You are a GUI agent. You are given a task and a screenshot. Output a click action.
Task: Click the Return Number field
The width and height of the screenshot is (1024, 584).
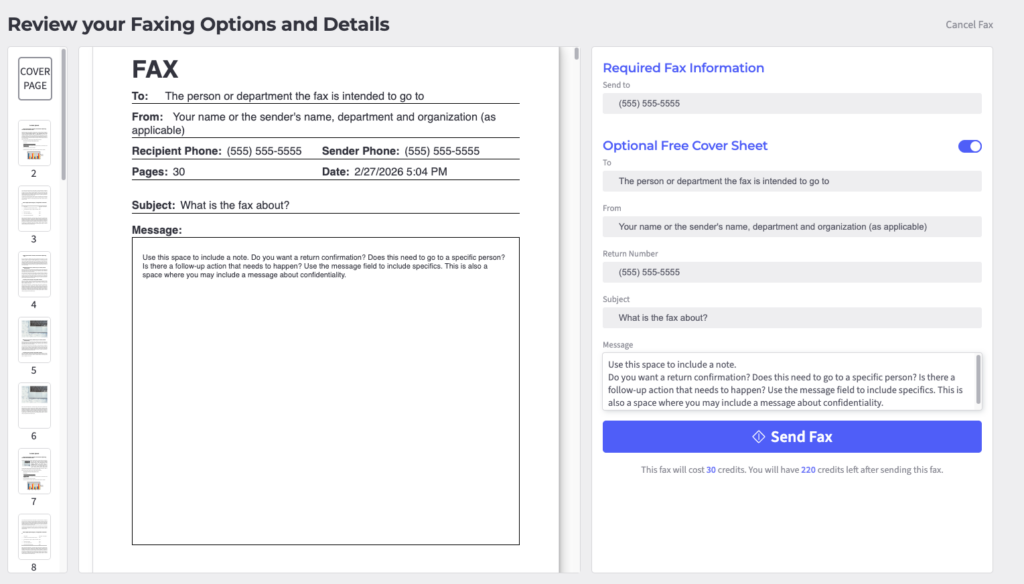click(x=792, y=272)
